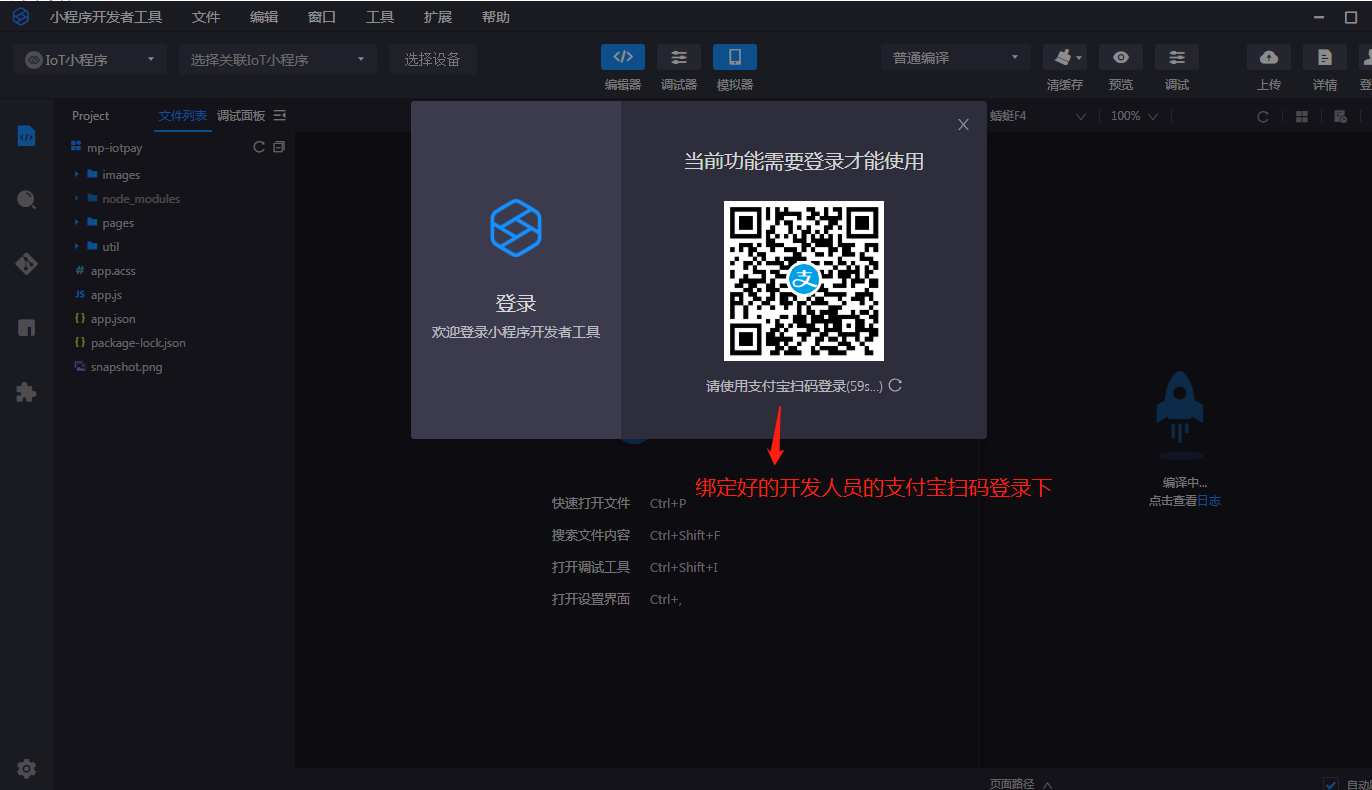
Task: Click the Project panel title
Action: [x=90, y=116]
